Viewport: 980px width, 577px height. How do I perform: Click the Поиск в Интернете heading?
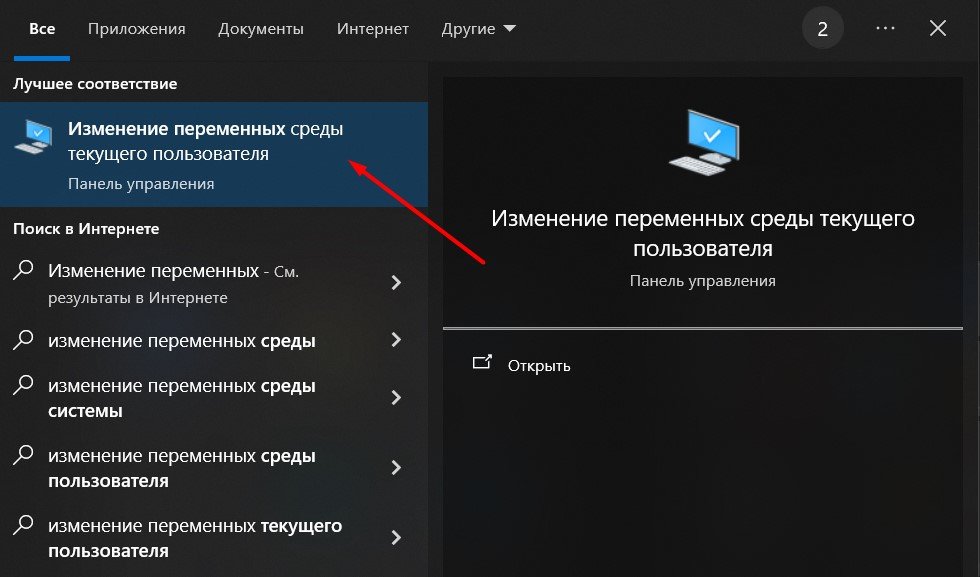[x=86, y=229]
